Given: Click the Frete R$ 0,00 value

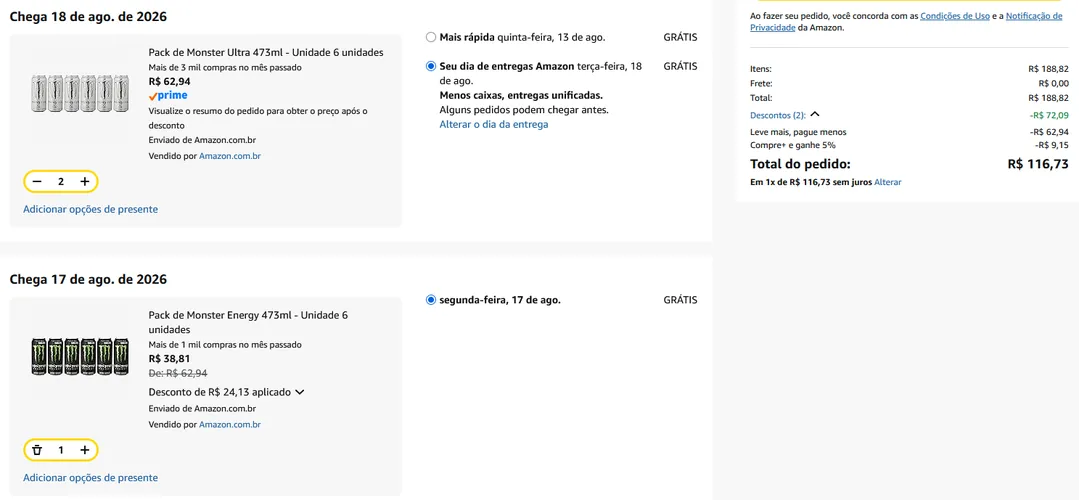Looking at the screenshot, I should pyautogui.click(x=1053, y=83).
